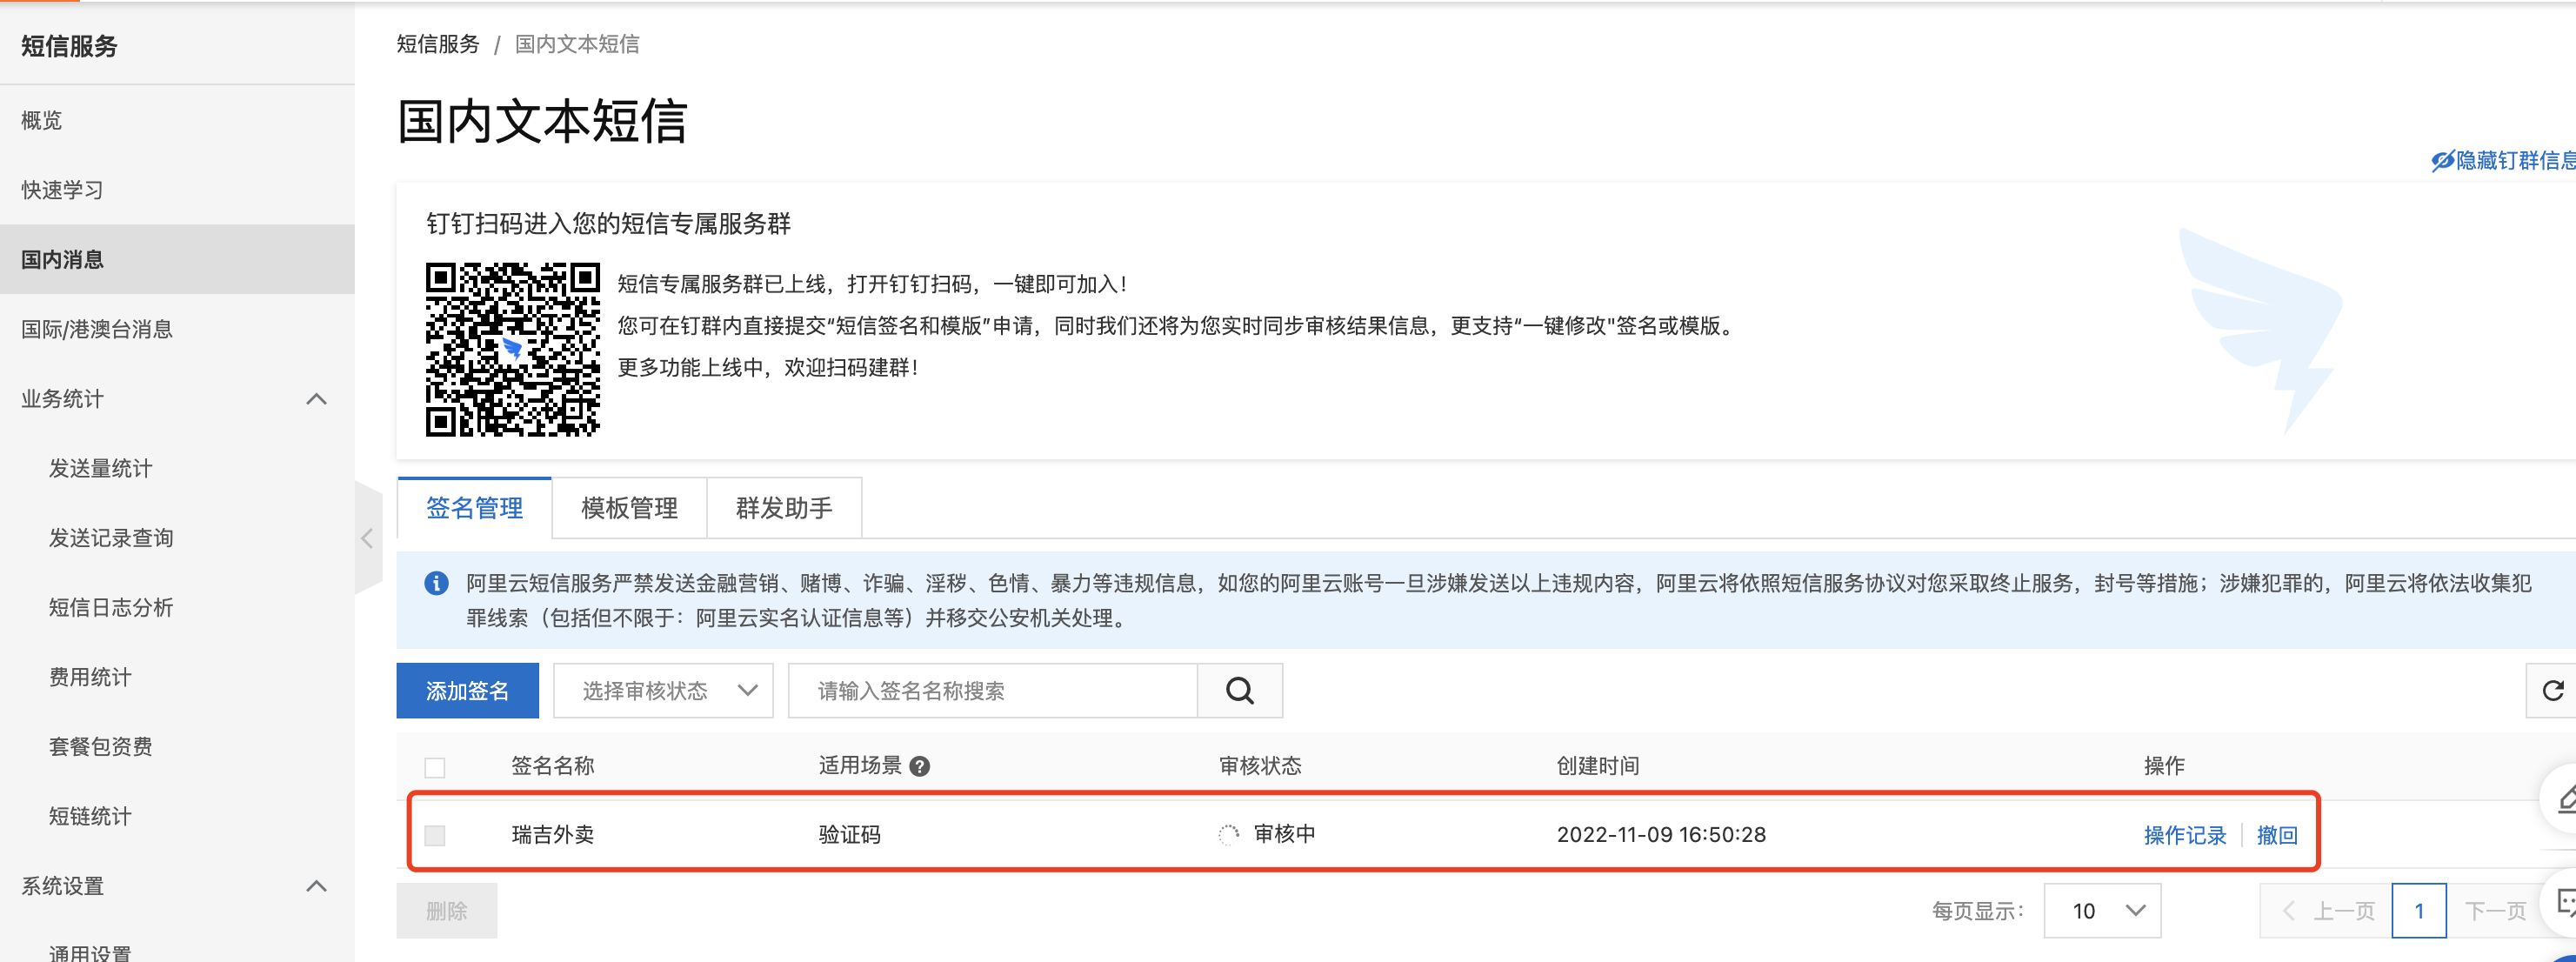2576x962 pixels.
Task: Click 撤回 to withdraw the signature review
Action: click(2277, 835)
